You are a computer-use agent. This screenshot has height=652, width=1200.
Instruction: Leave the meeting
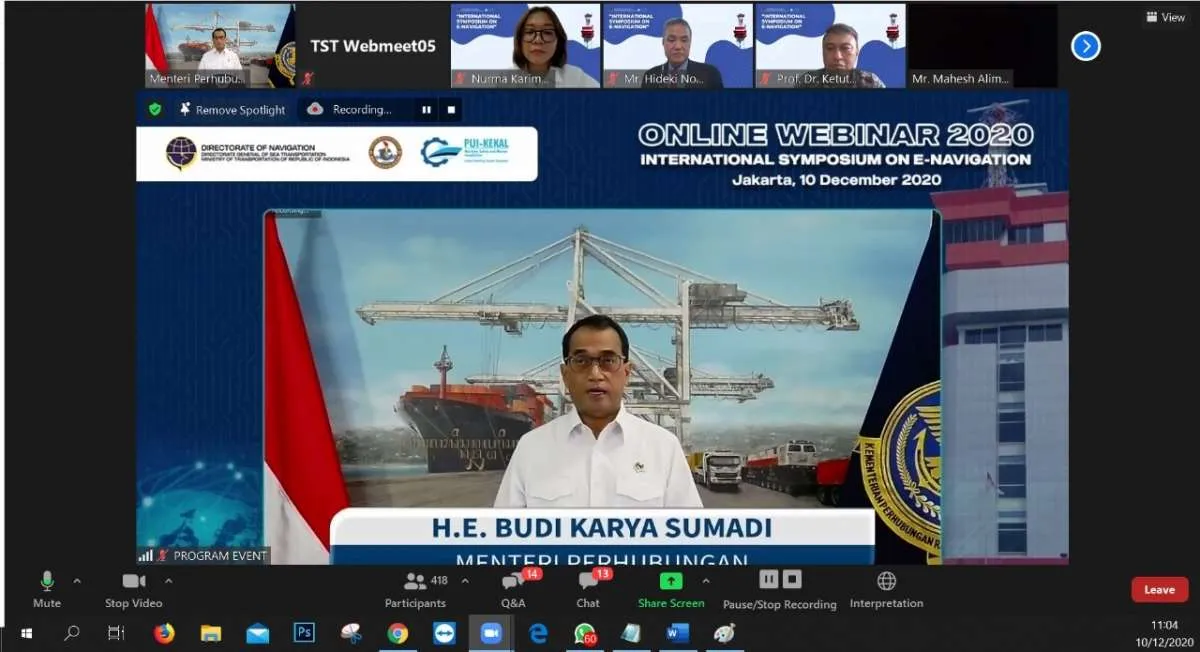pos(1158,589)
